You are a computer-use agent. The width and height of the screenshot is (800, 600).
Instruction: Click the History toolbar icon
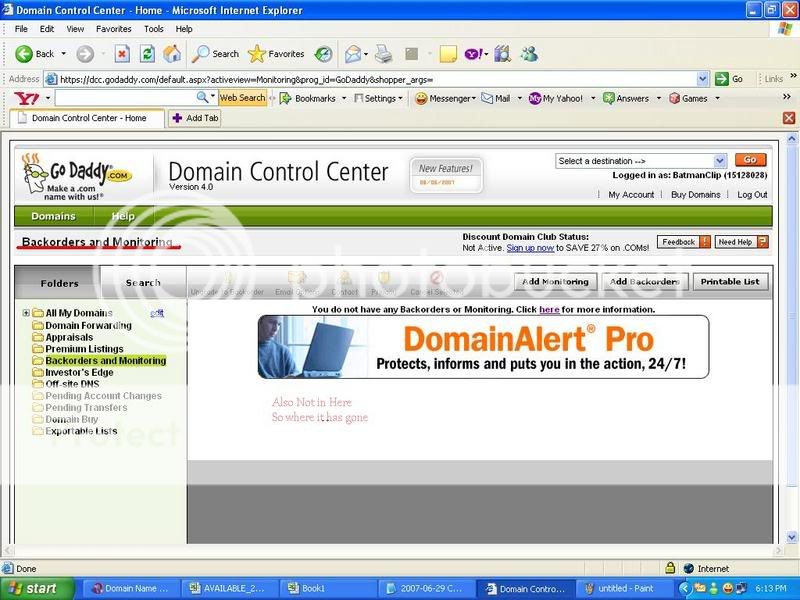(x=323, y=54)
